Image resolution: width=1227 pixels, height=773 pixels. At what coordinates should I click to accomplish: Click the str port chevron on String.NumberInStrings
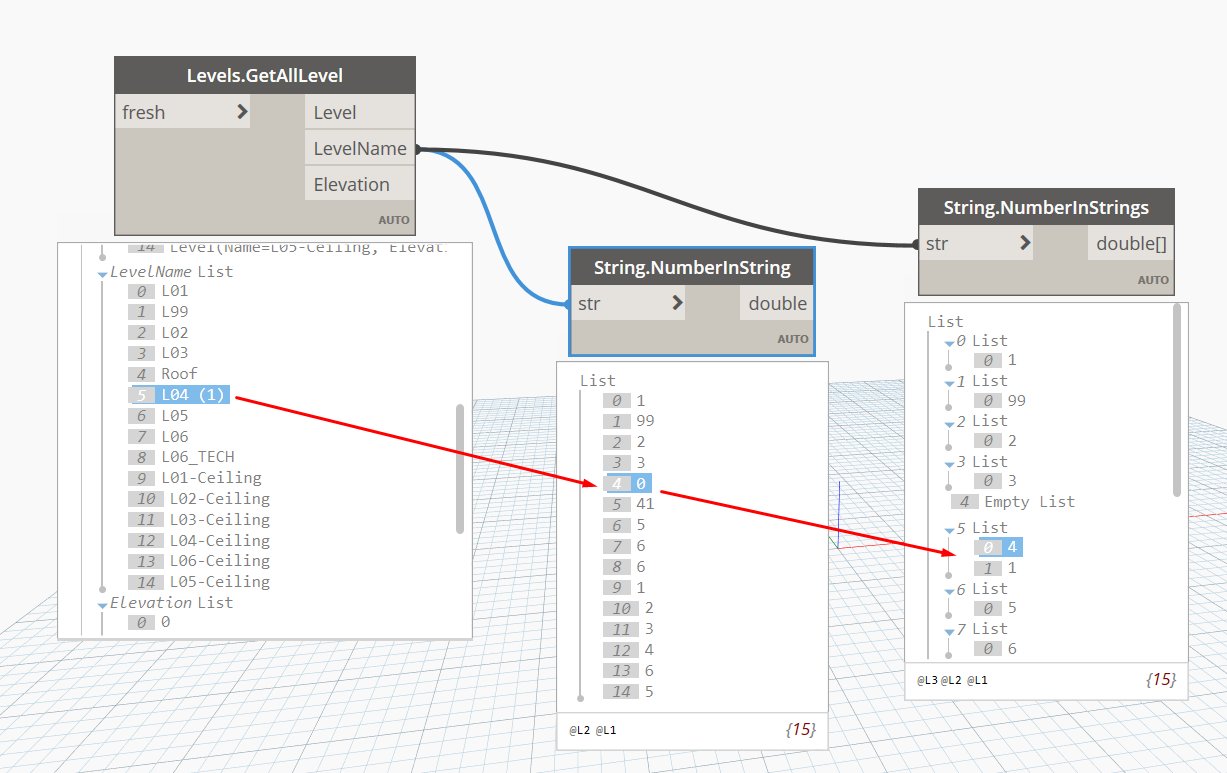(1025, 243)
